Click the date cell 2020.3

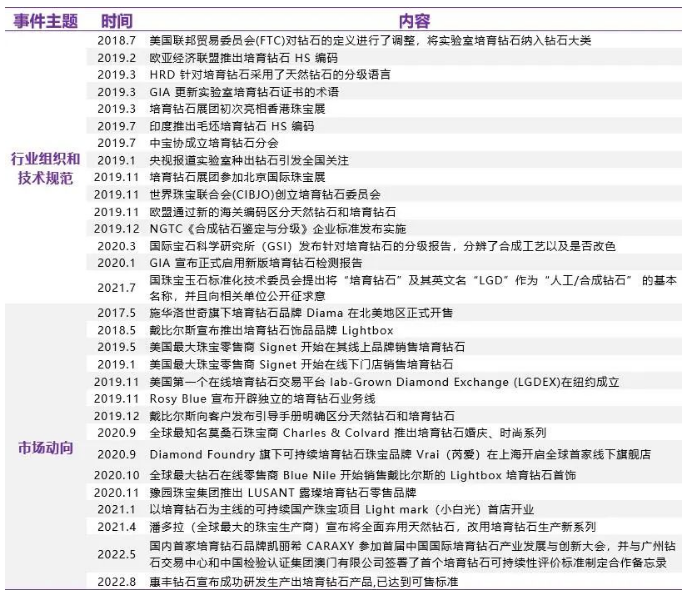coord(117,246)
